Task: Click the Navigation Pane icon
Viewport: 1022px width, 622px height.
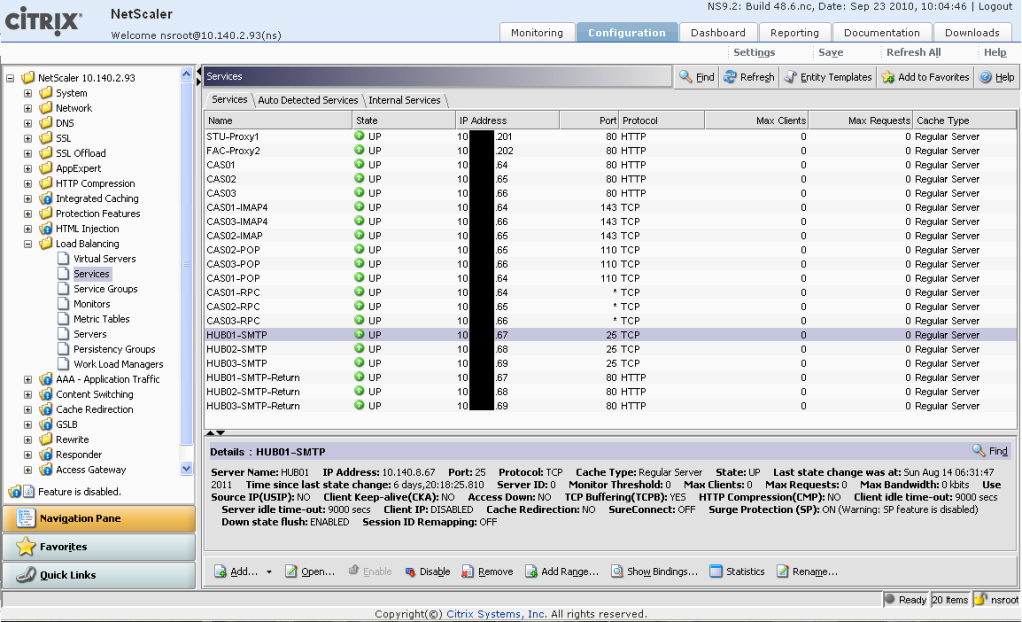Action: tap(25, 518)
